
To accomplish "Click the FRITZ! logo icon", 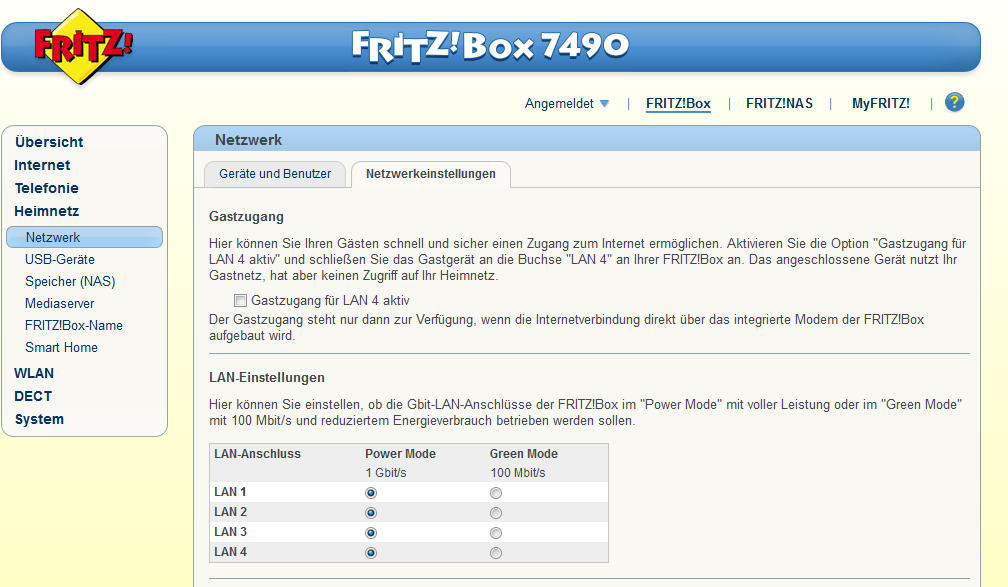I will (82, 46).
